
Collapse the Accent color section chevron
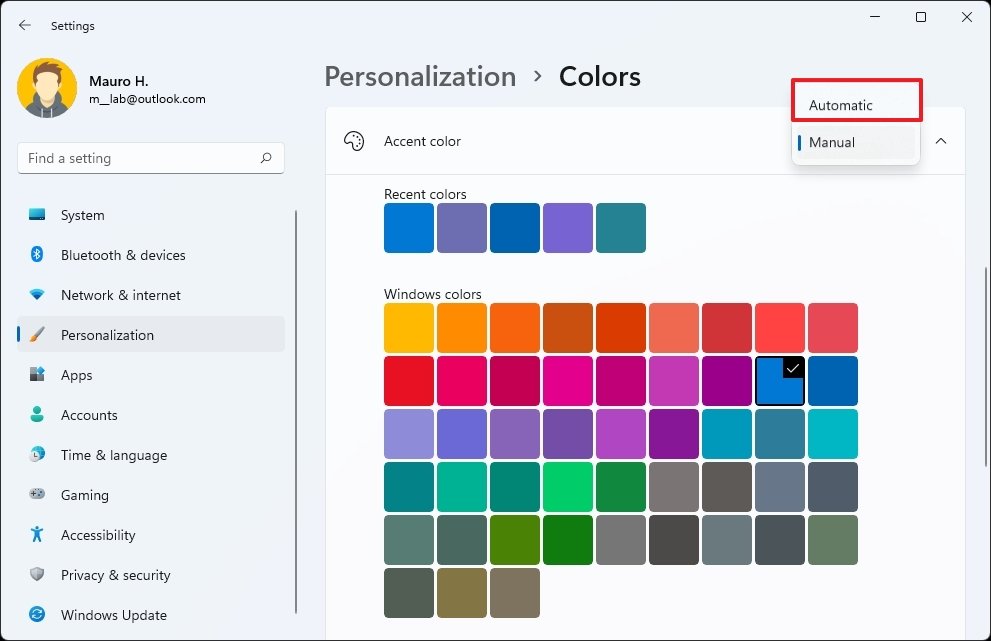(940, 141)
